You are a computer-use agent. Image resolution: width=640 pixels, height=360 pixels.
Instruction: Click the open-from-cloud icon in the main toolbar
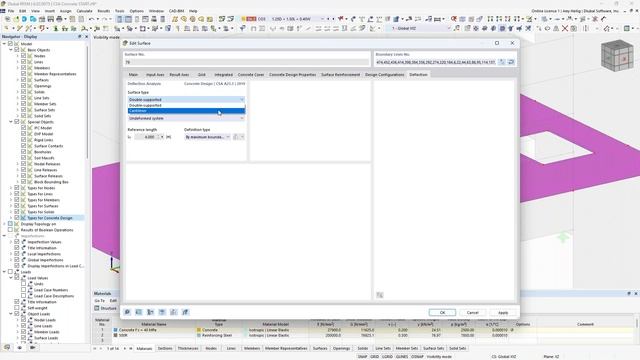pos(33,19)
